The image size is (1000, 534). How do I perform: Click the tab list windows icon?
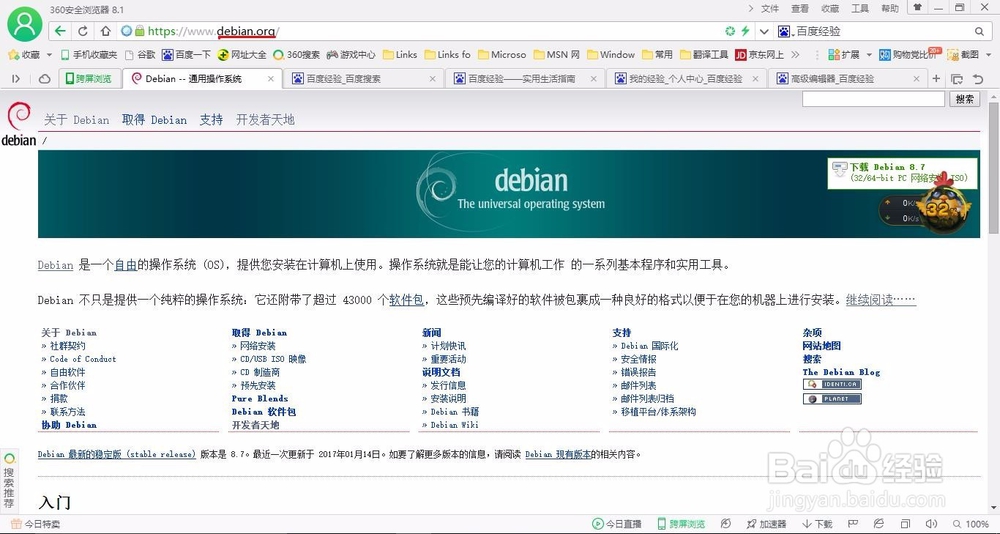pos(957,78)
